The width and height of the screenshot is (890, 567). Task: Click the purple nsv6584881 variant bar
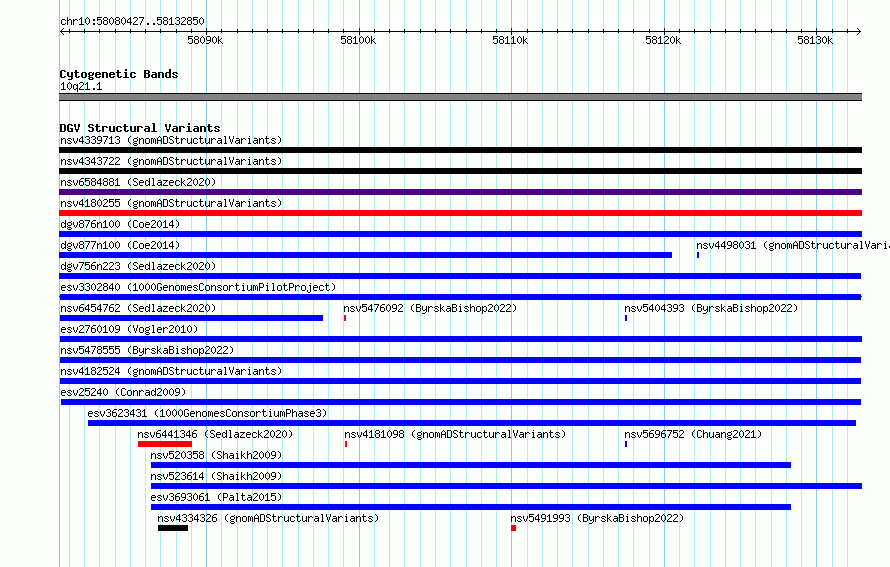[460, 192]
